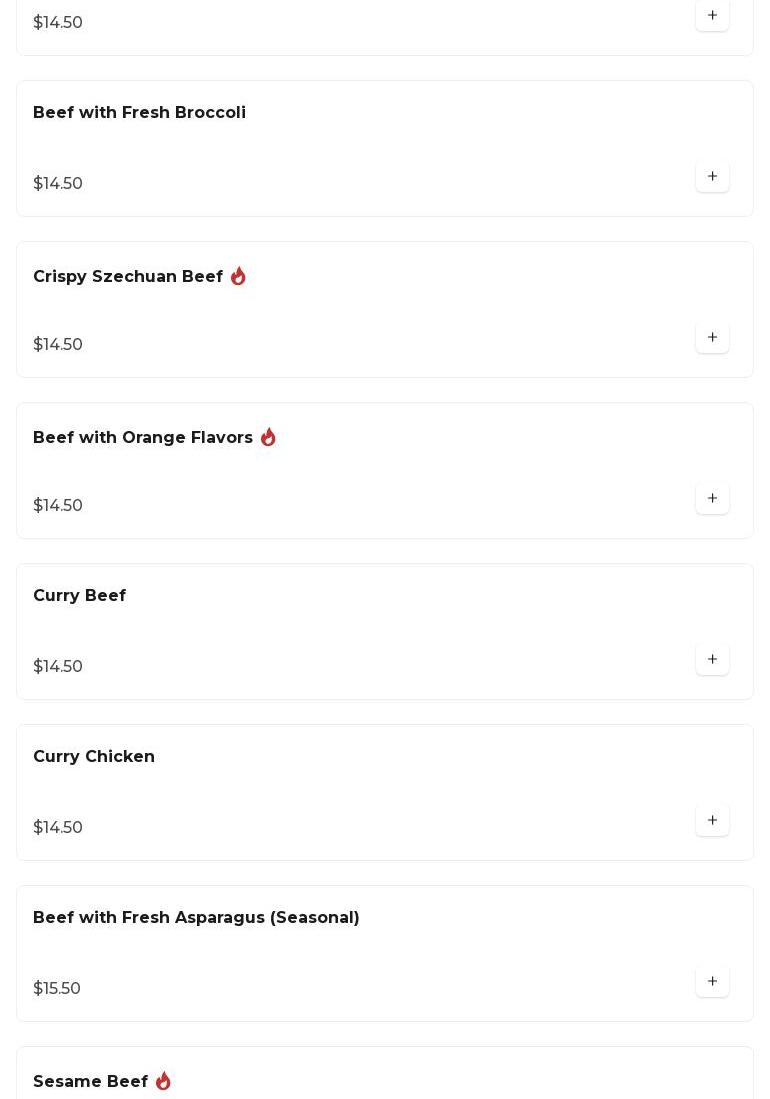The image size is (770, 1099).
Task: Click plus button for Beef with Orange Flavors
Action: (x=712, y=499)
